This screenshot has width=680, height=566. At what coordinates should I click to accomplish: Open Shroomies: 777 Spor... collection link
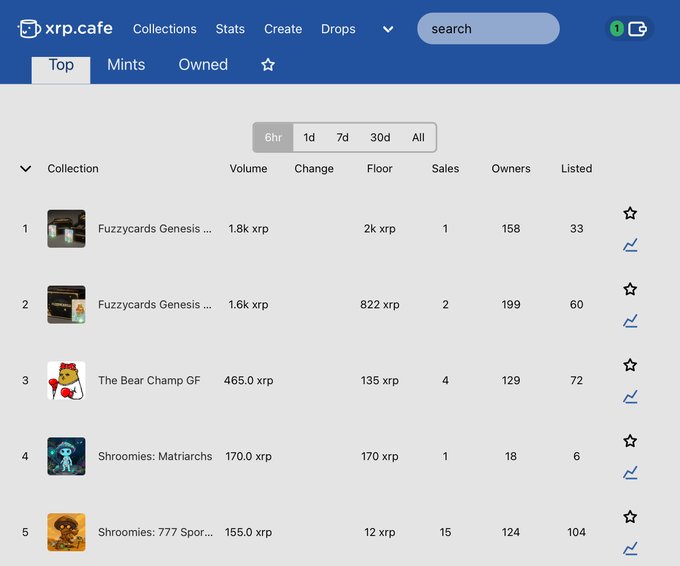155,532
